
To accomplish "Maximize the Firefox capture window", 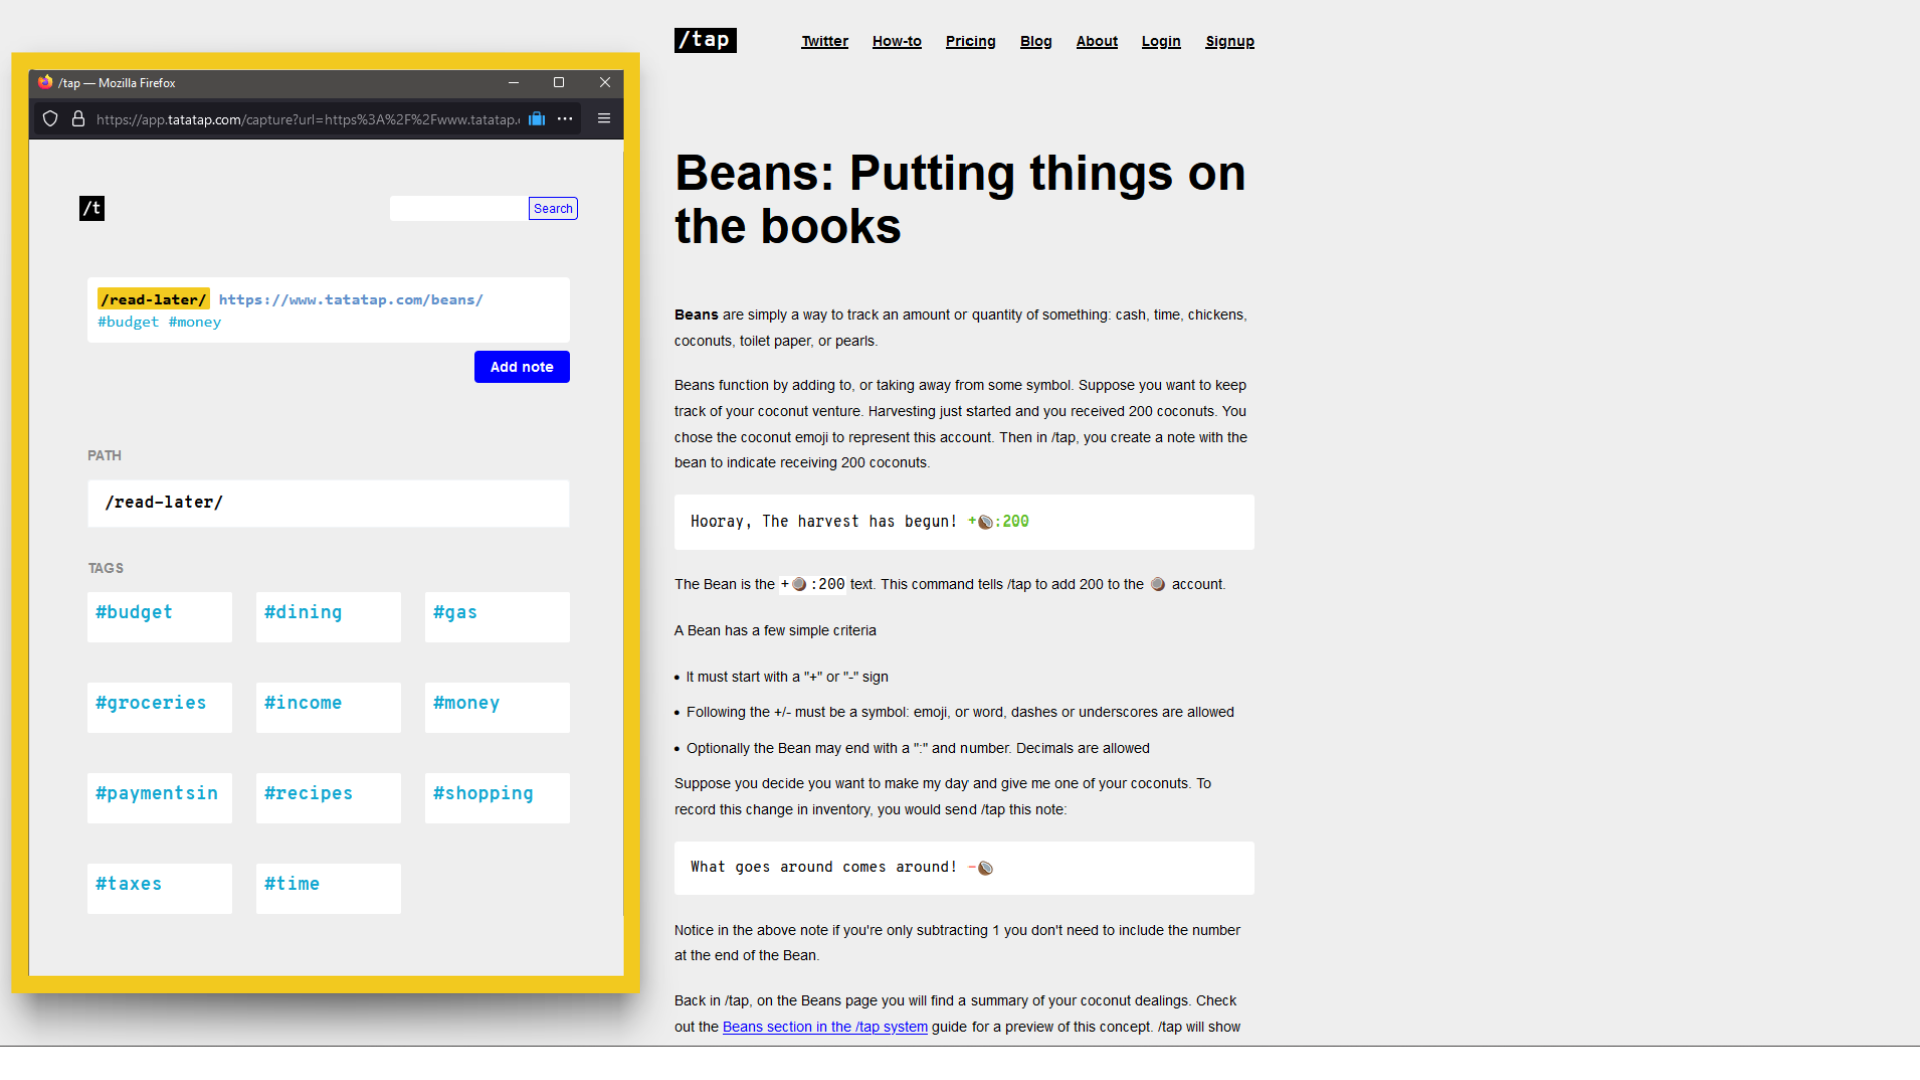I will click(x=559, y=82).
